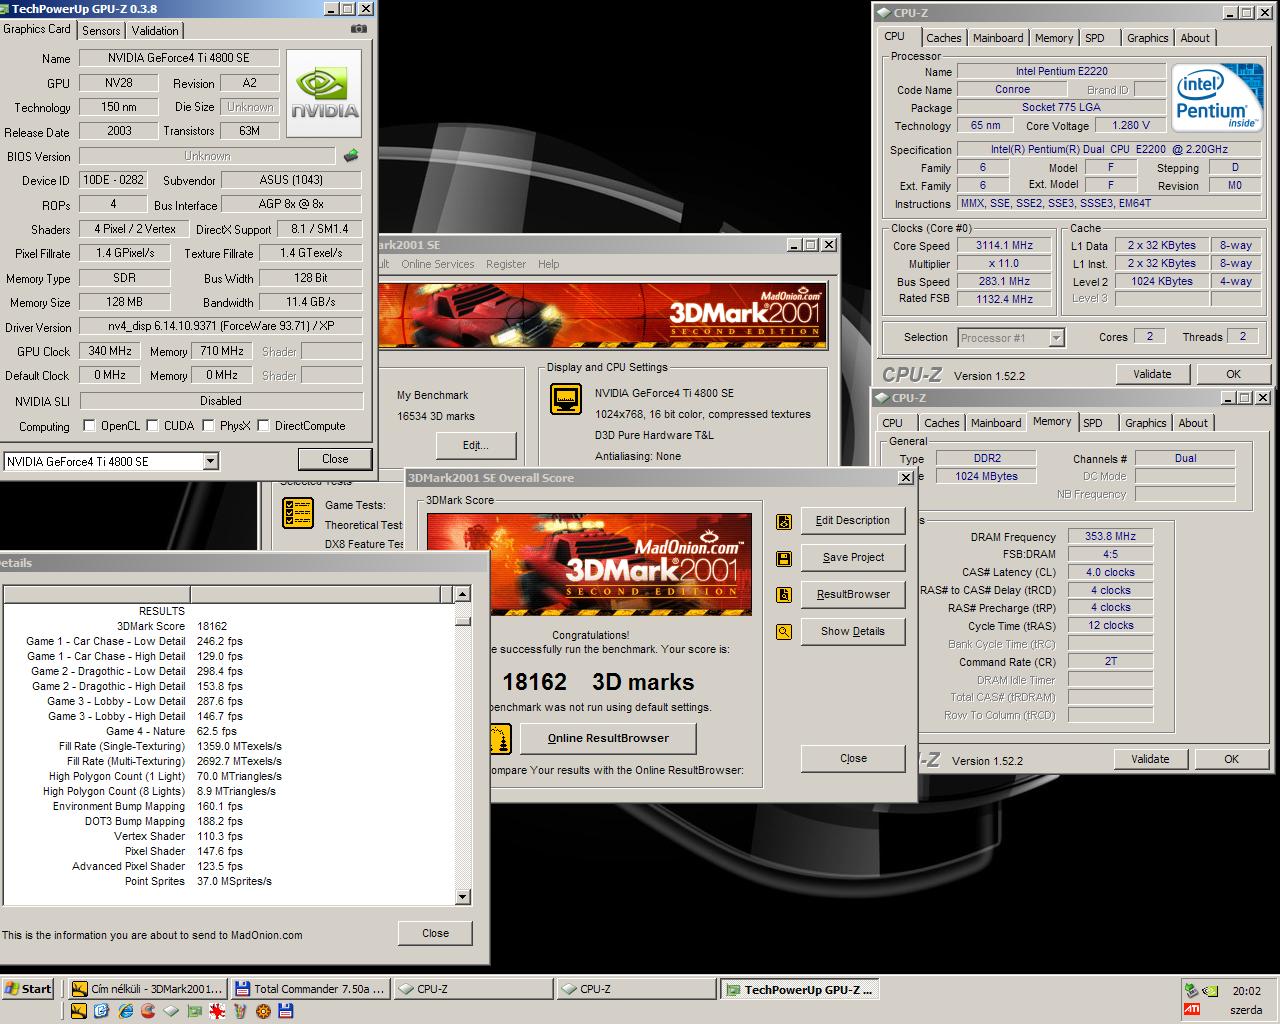1280x1024 pixels.
Task: Switch to Cím nélküli 3DMark2001 taskbar button
Action: pos(148,989)
